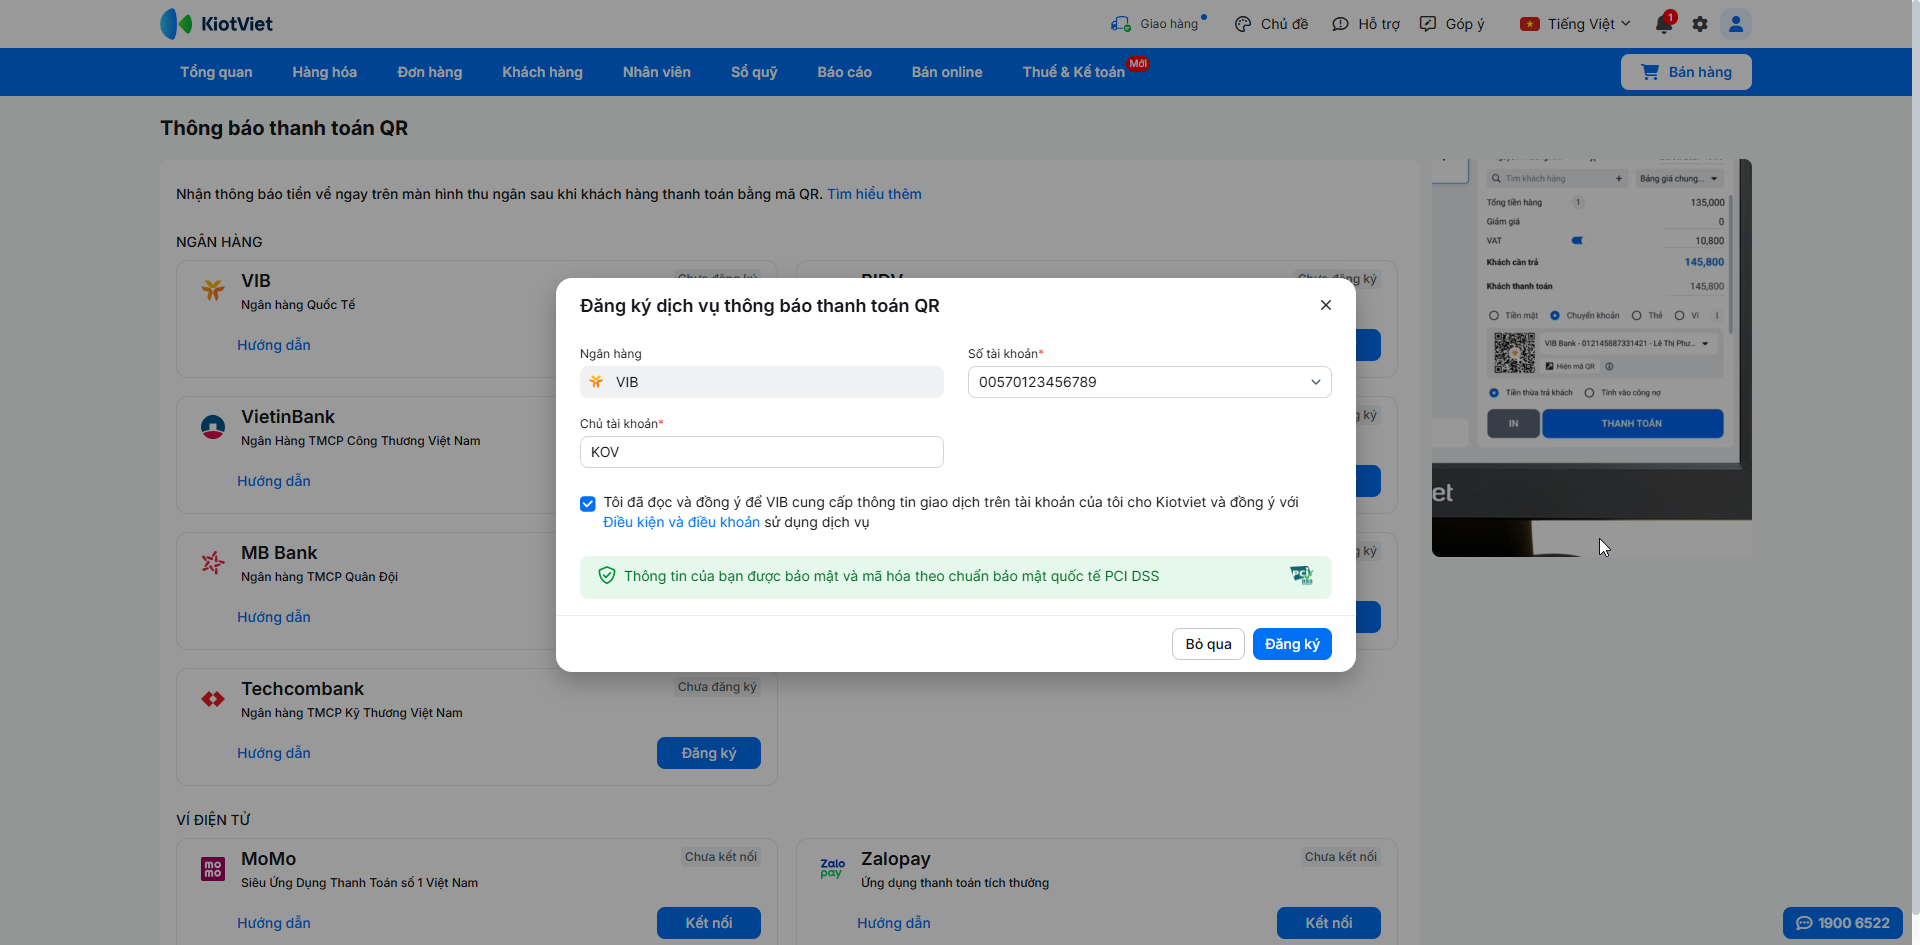
Task: Open the Tiếng Việt language dropdown
Action: 1576,24
